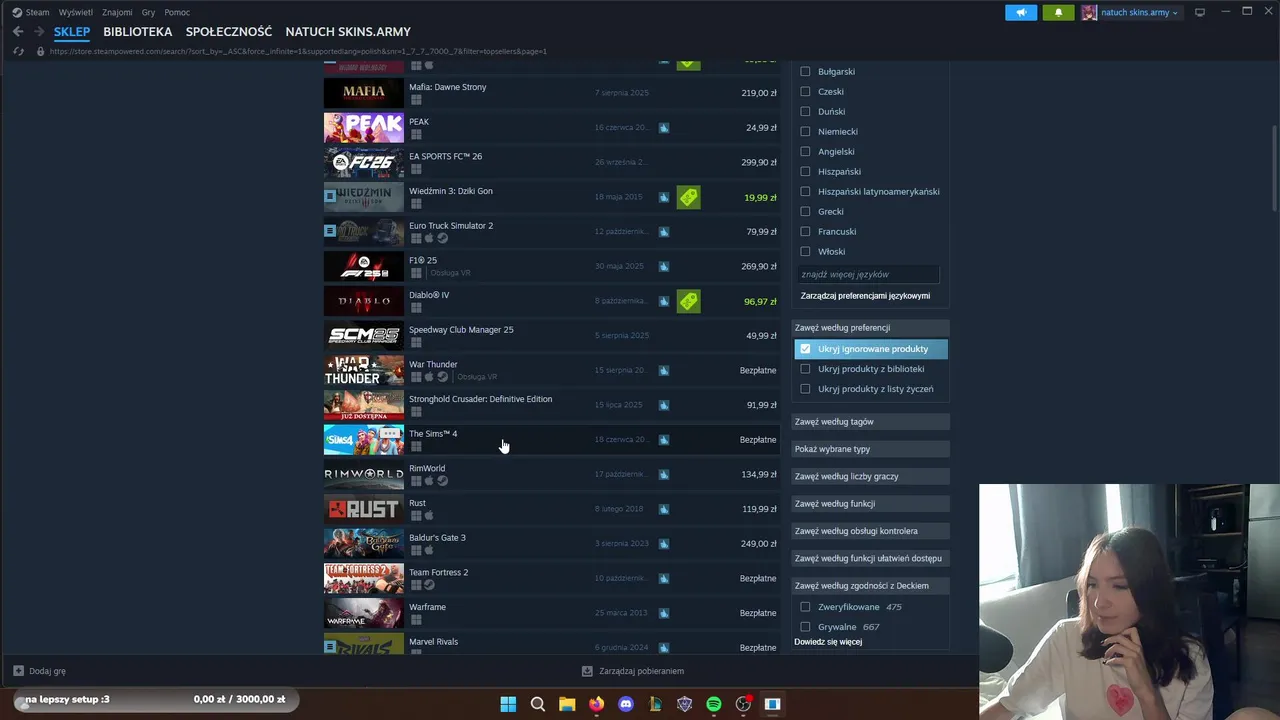Collapse Zawęź według preferencji section

[x=870, y=328]
